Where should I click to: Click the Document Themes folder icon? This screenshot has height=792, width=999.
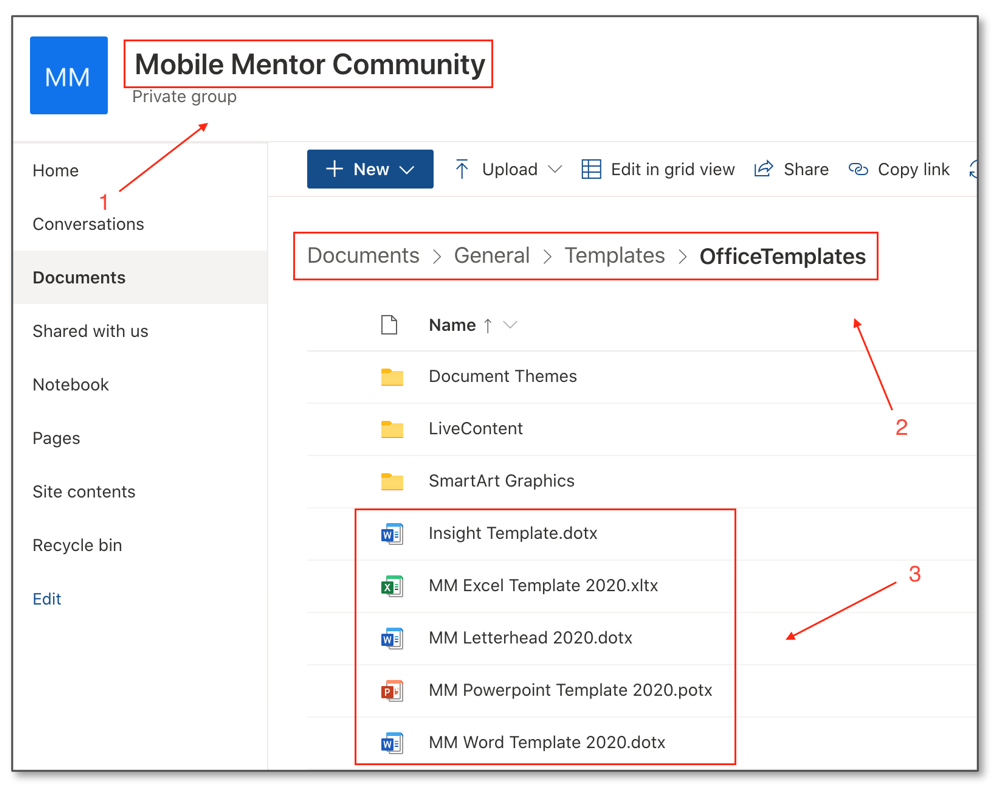[392, 377]
